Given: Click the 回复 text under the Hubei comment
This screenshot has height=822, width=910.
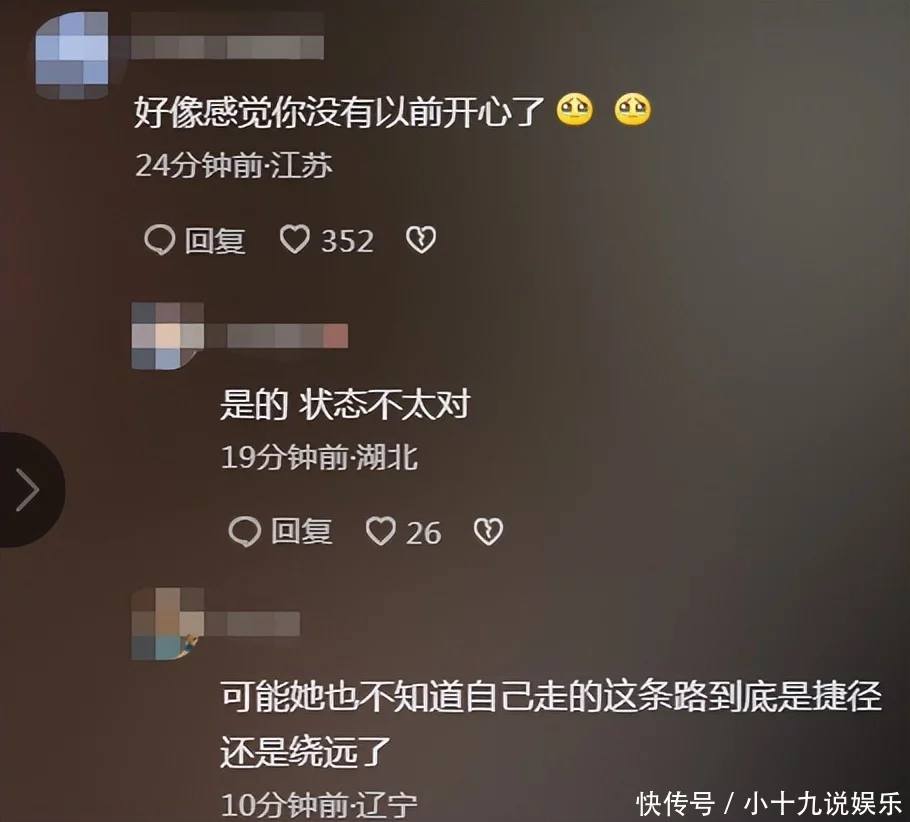Looking at the screenshot, I should point(301,532).
